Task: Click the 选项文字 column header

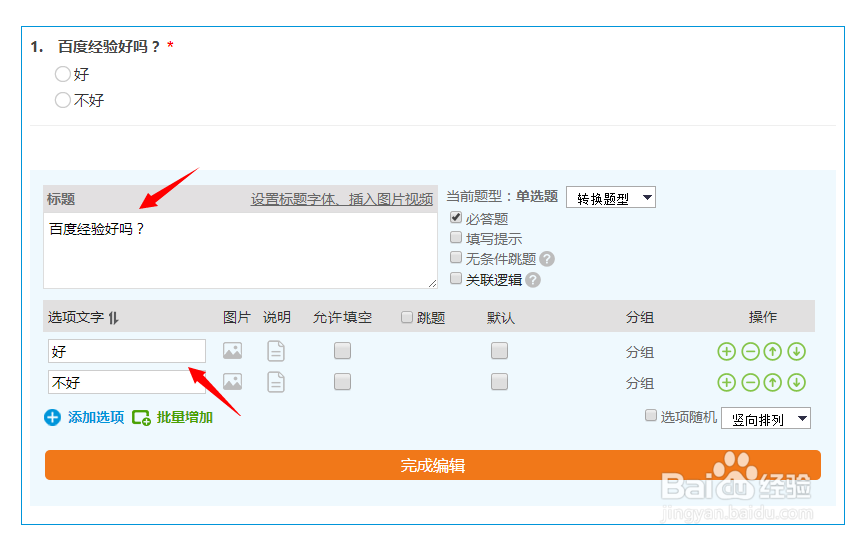Action: [76, 318]
